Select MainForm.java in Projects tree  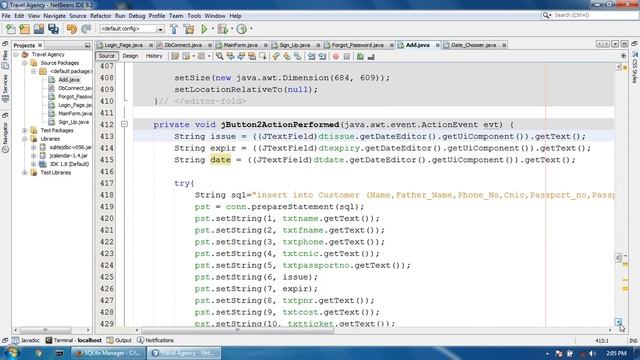pyautogui.click(x=75, y=113)
